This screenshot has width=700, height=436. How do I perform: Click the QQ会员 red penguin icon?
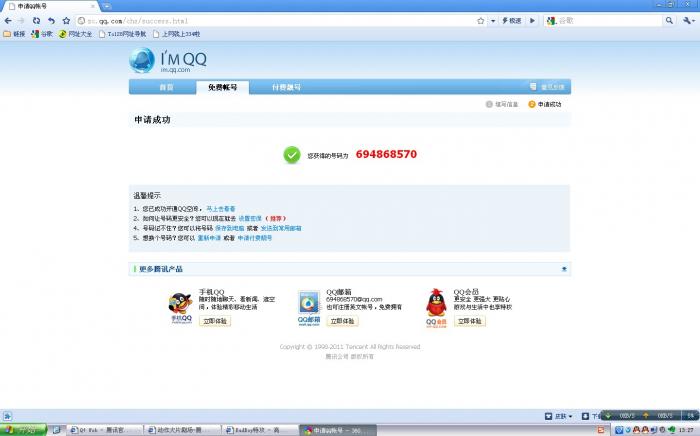point(436,308)
